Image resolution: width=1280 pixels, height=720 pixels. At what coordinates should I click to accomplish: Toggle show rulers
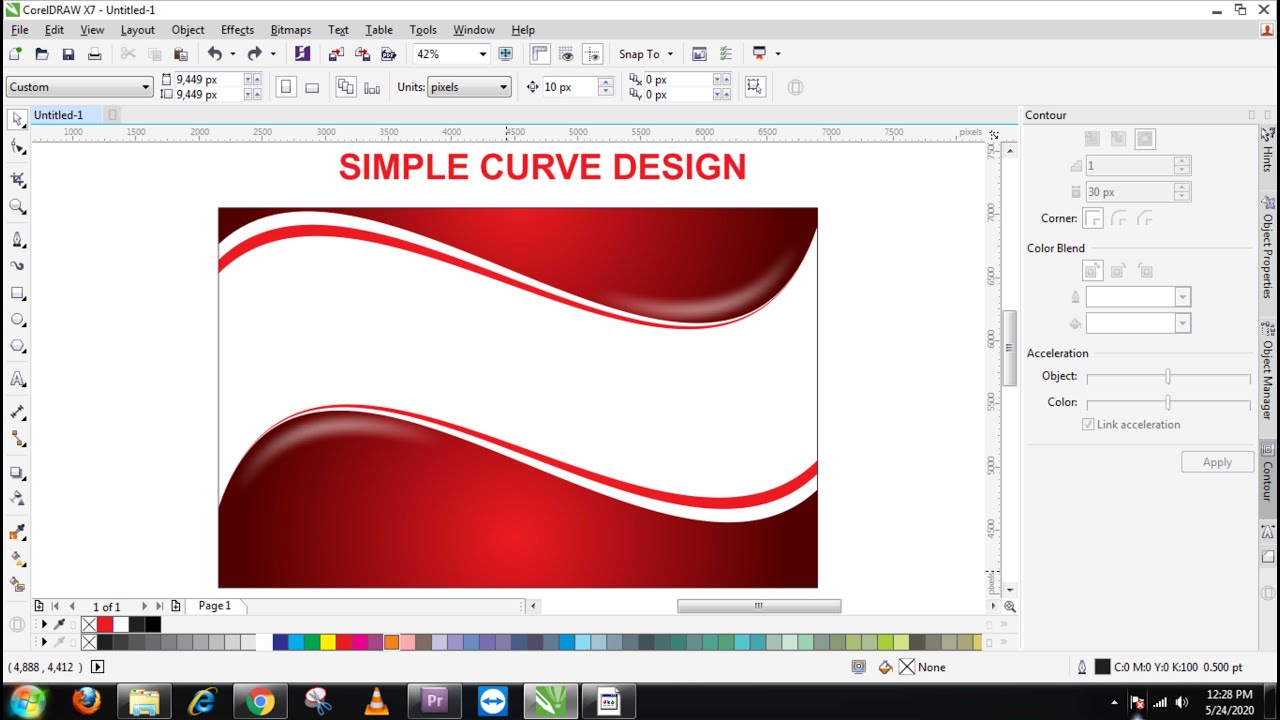coord(540,54)
